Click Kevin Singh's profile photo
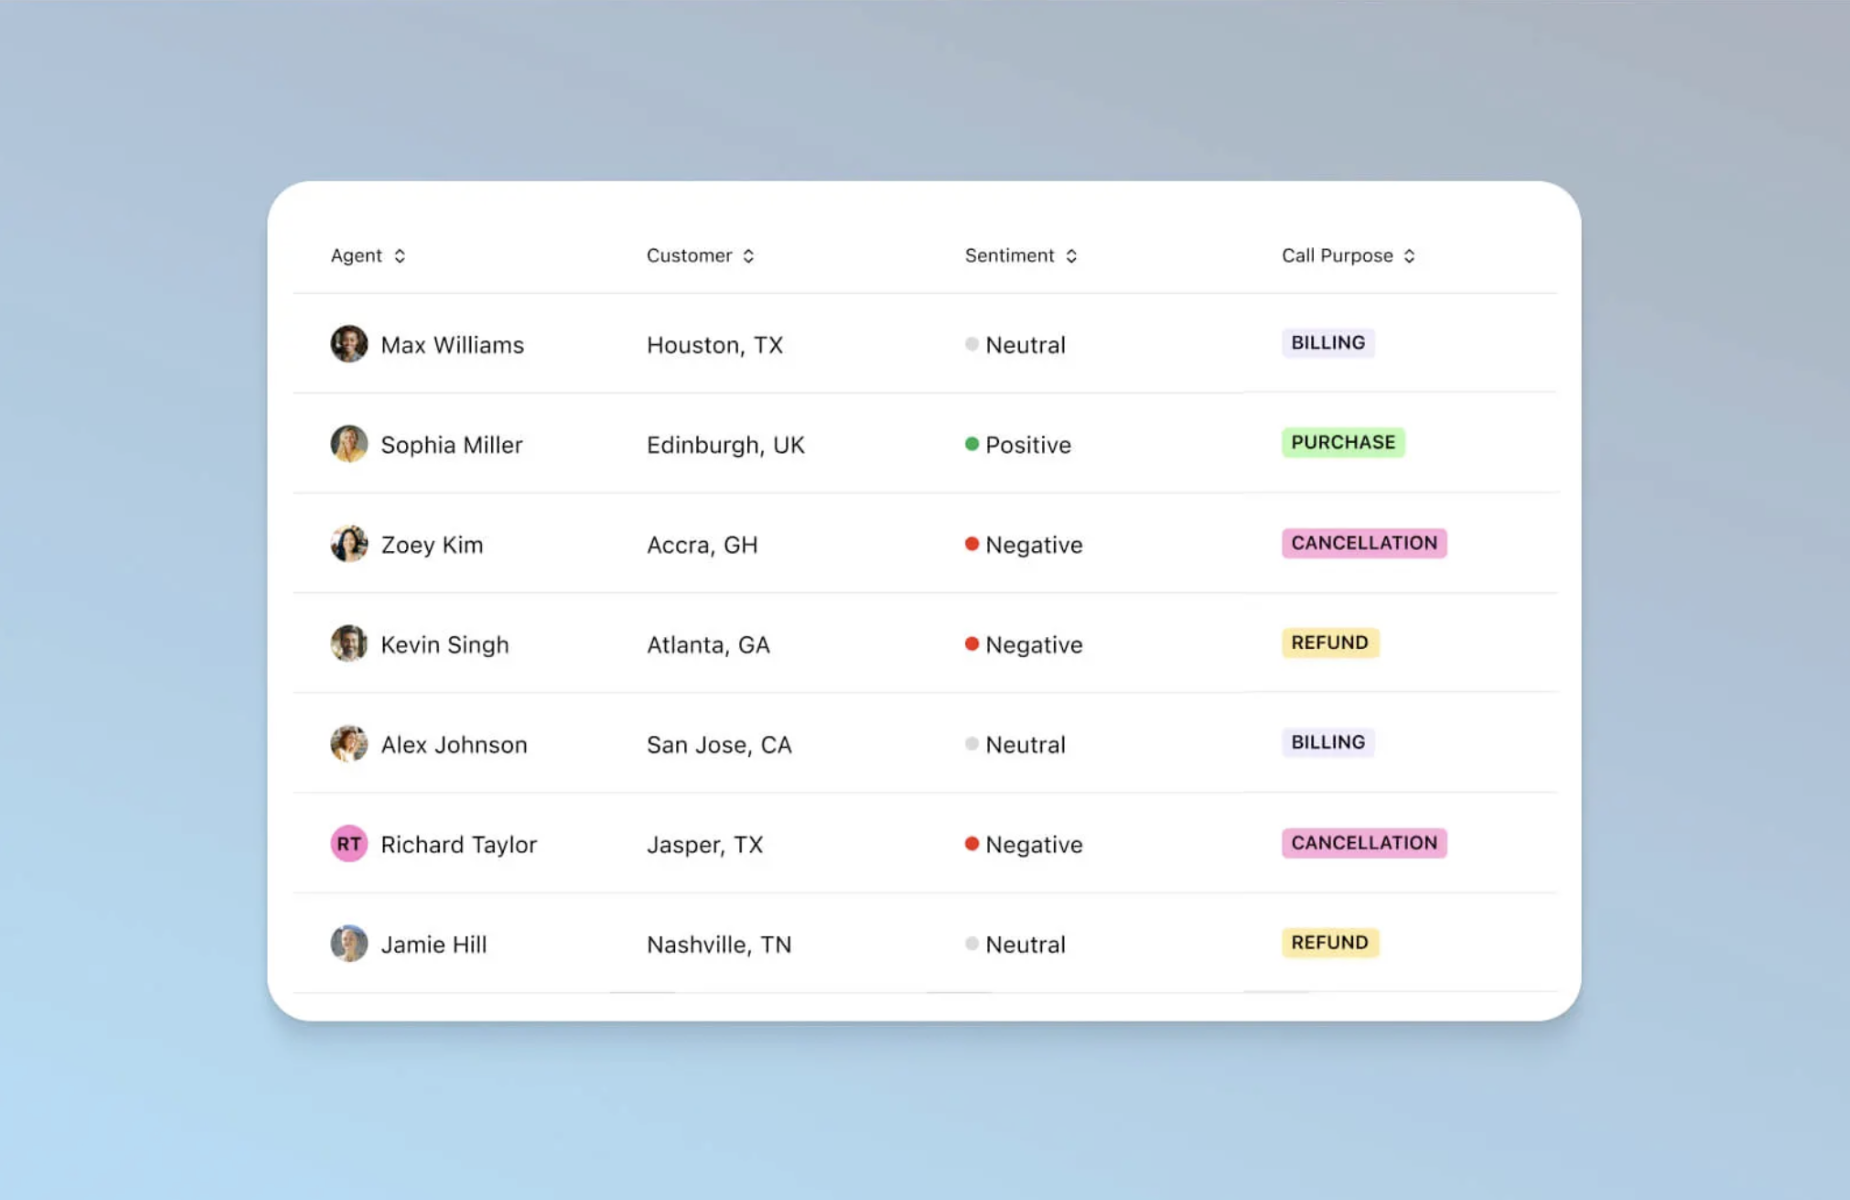The height and width of the screenshot is (1200, 1850). 348,644
